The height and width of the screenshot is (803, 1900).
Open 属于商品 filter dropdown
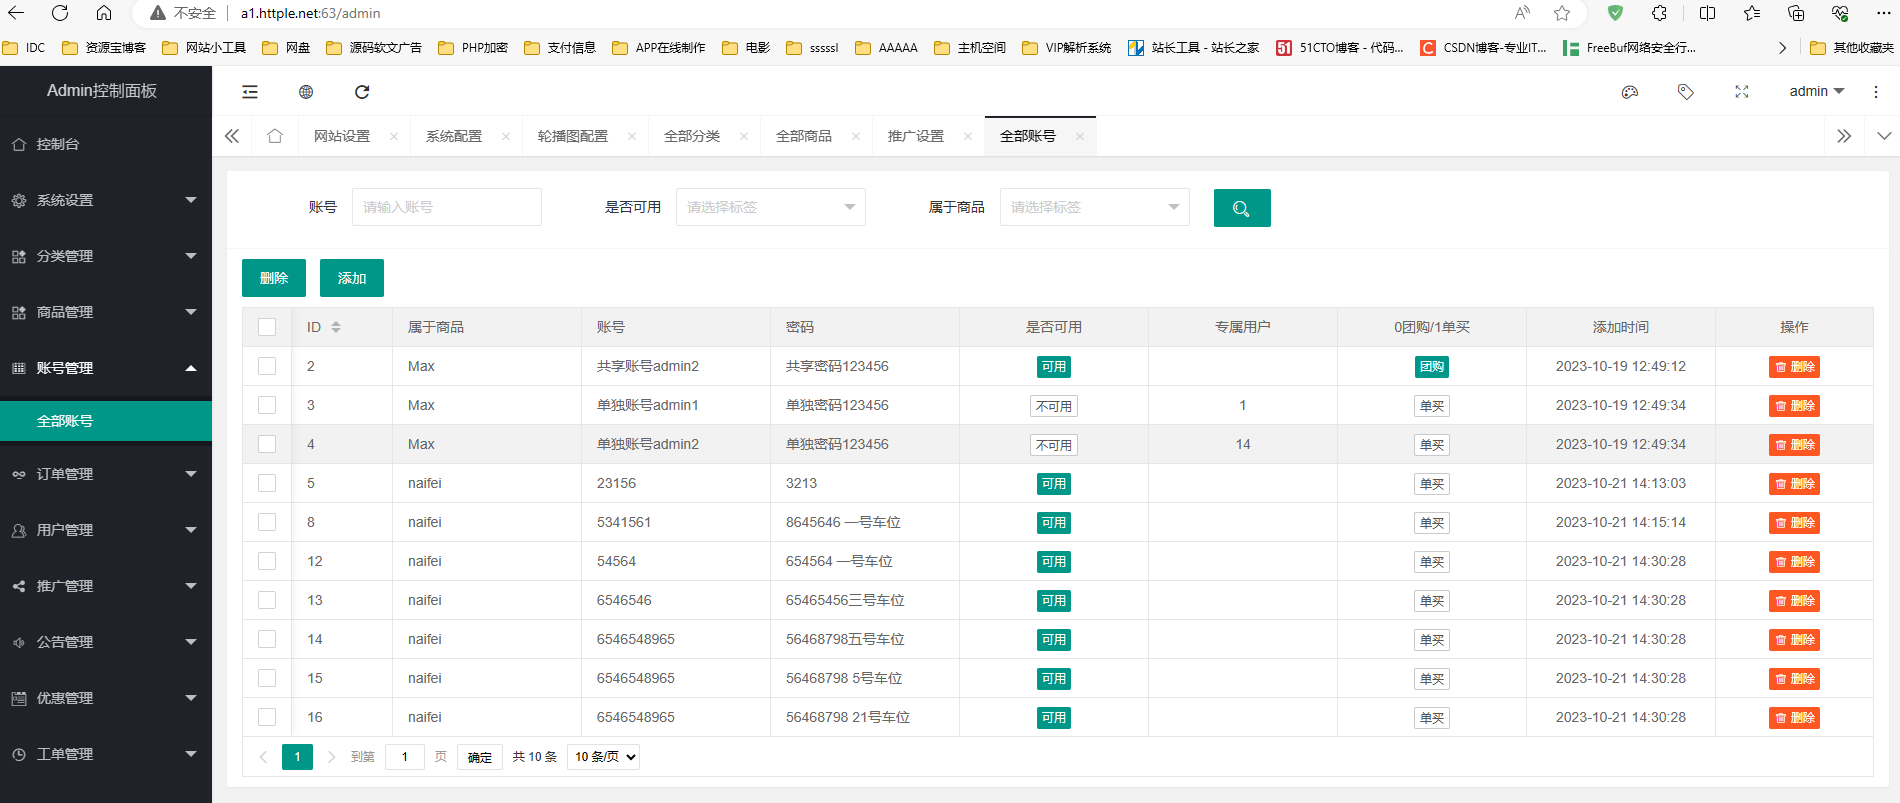tap(1095, 207)
